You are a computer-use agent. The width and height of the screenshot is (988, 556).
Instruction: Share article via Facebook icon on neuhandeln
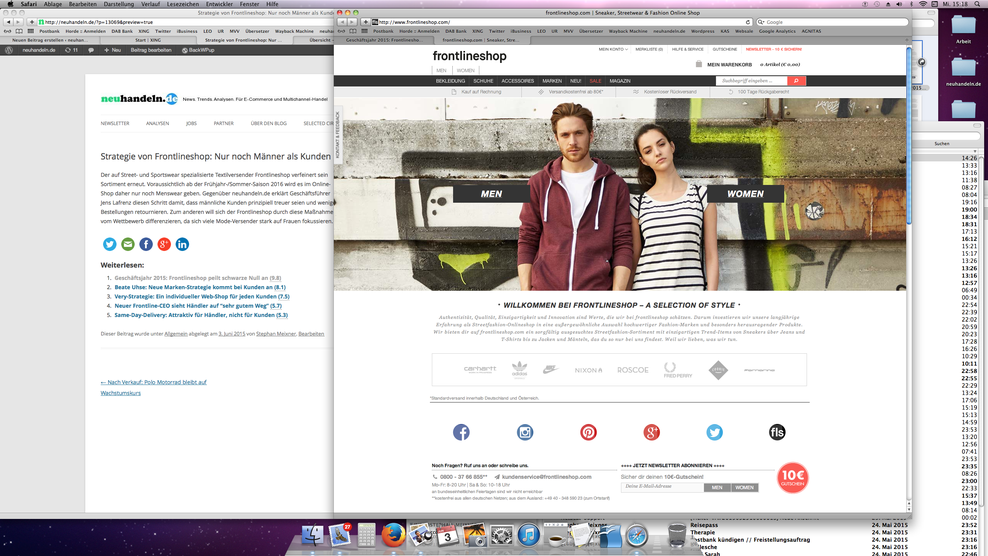[x=146, y=244]
